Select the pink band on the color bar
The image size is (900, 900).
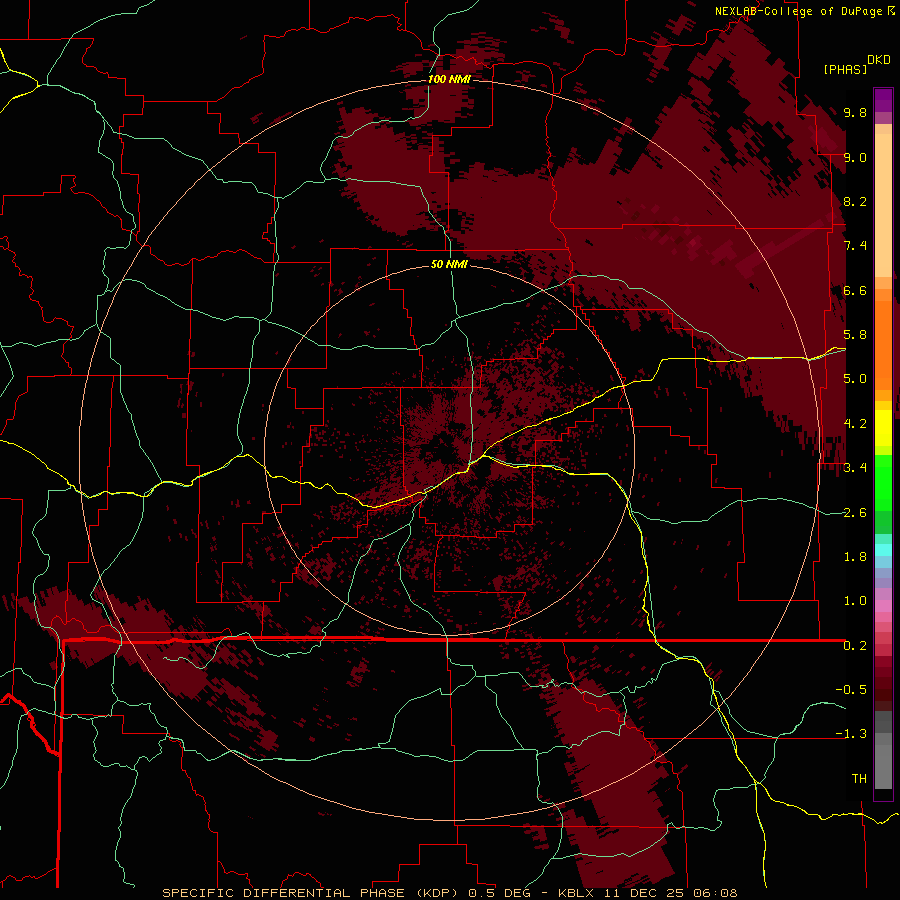tap(883, 606)
